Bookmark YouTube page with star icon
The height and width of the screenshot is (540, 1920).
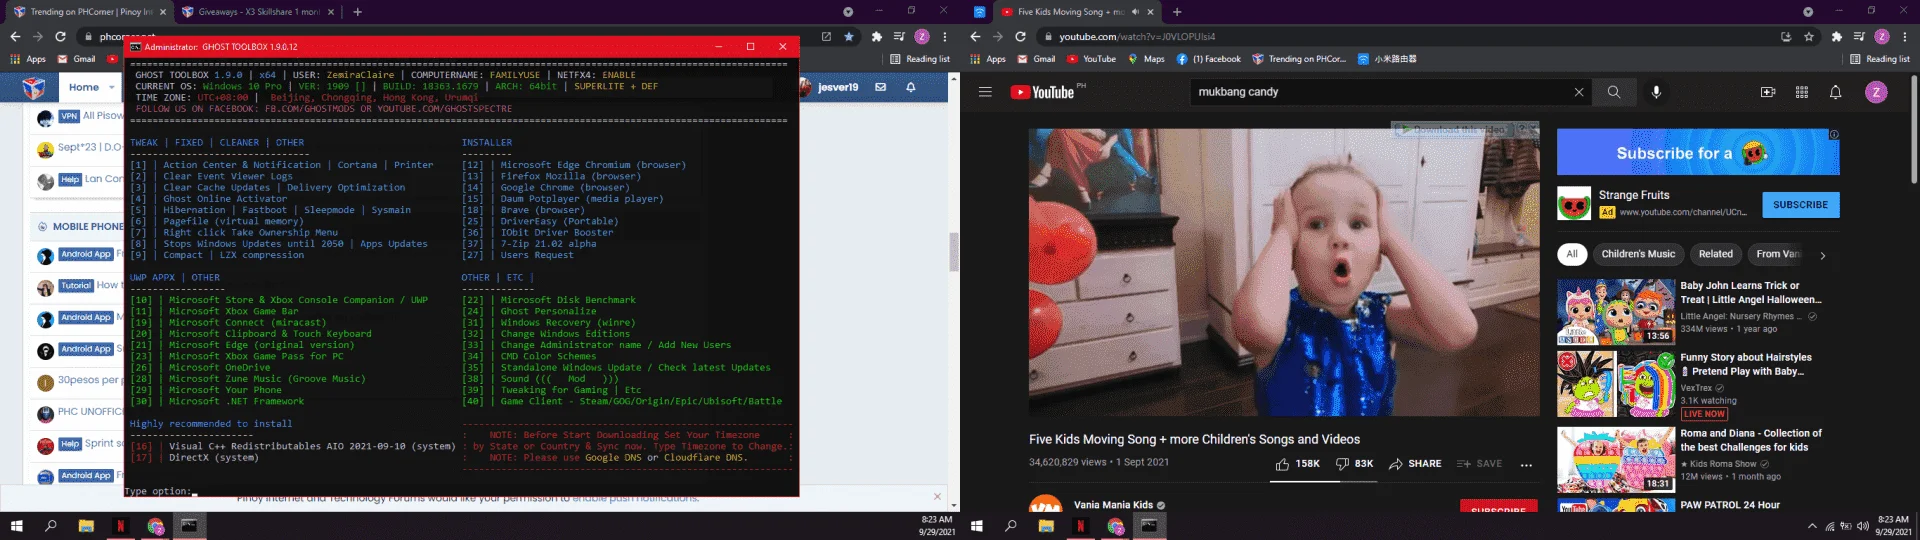coord(1809,37)
